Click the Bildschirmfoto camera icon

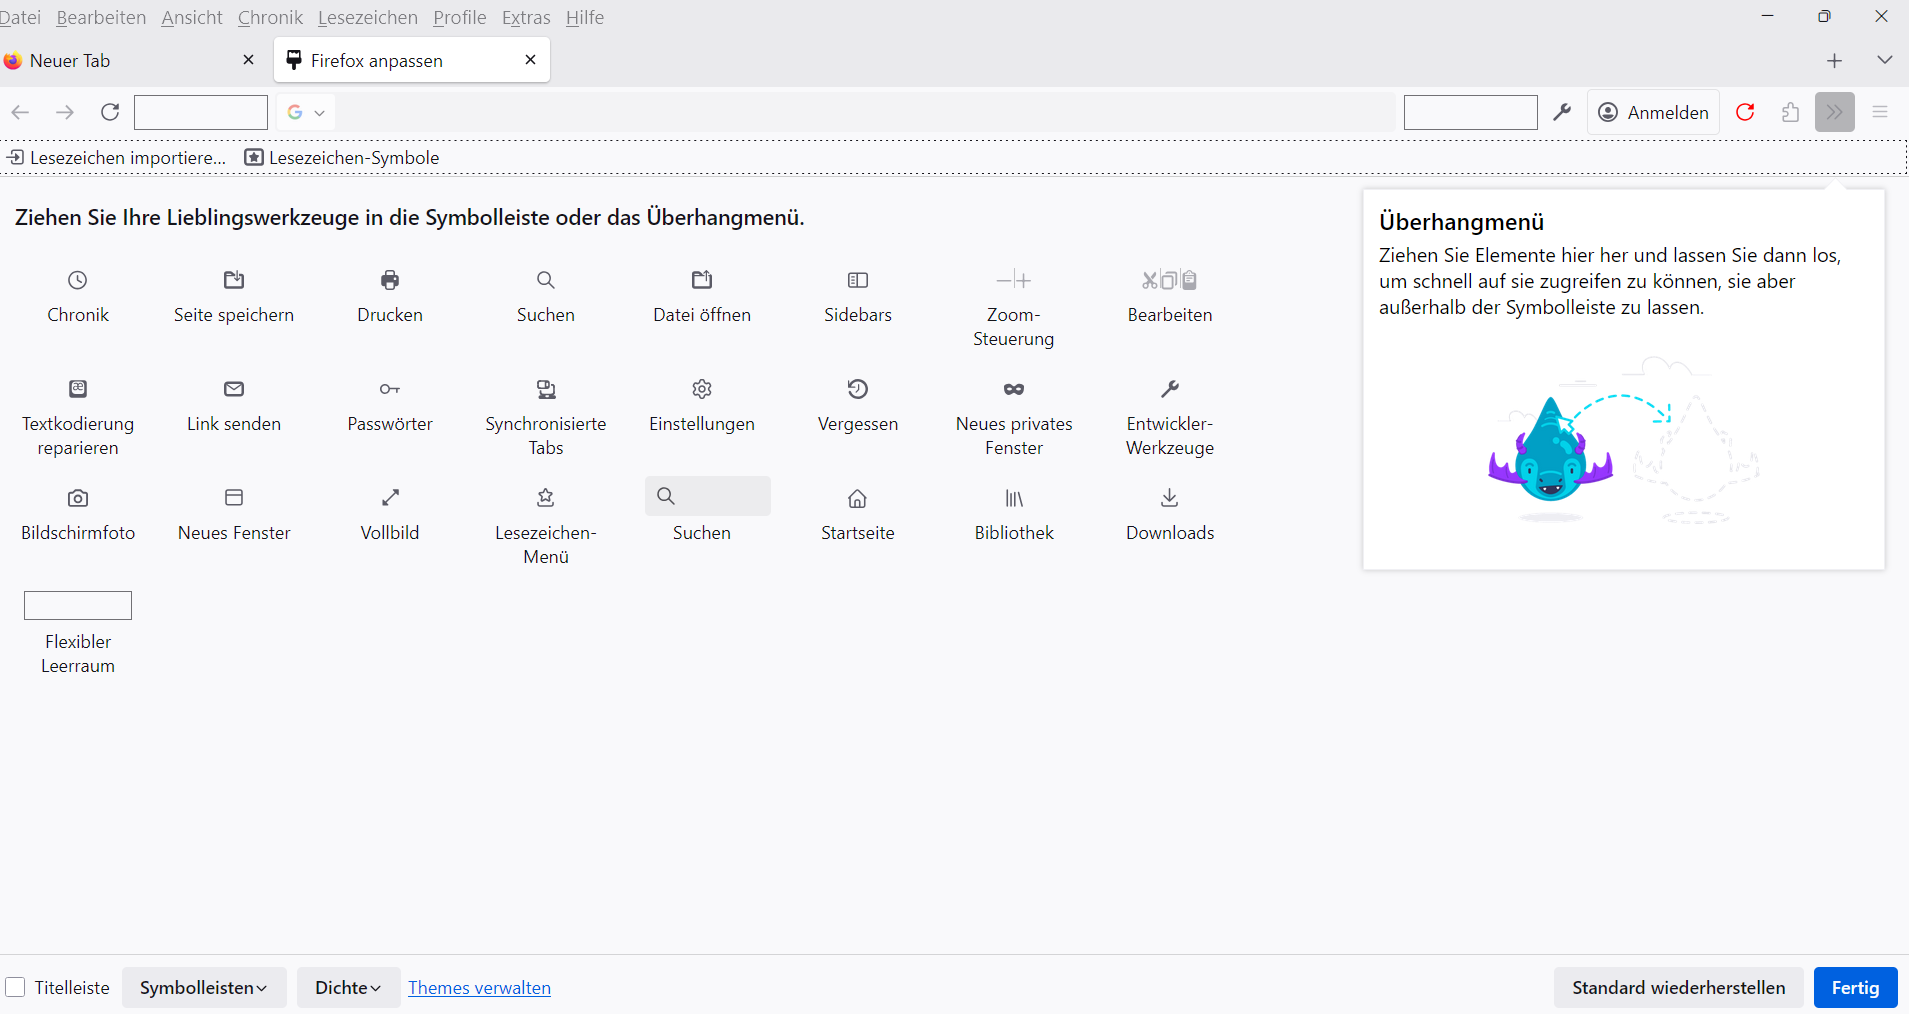[x=78, y=498]
